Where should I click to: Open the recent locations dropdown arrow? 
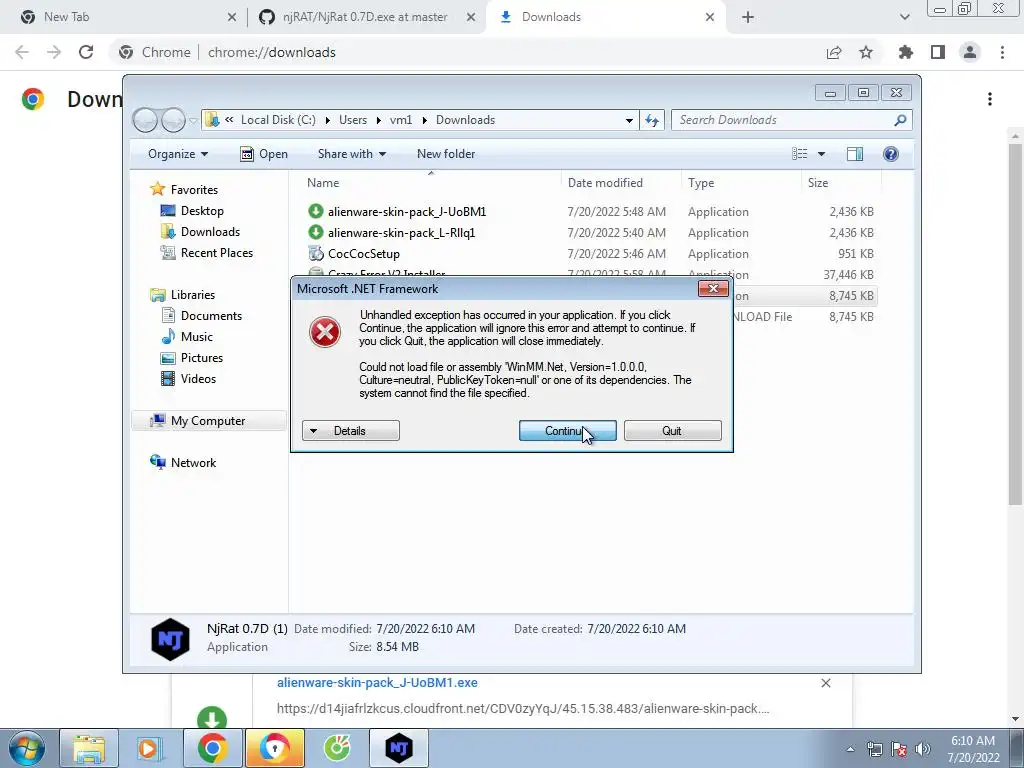[x=193, y=120]
